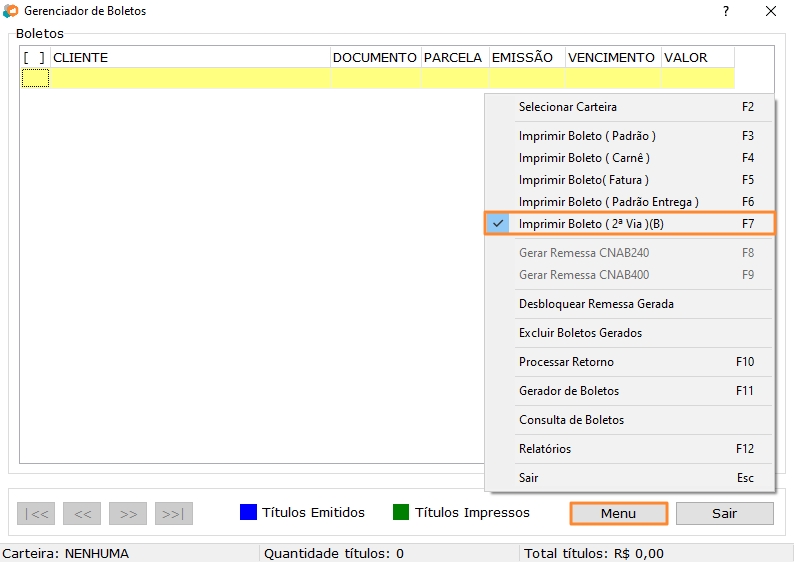Choose Desbloquear Remessa Gerada
Screen dimensions: 794x562
tap(629, 304)
